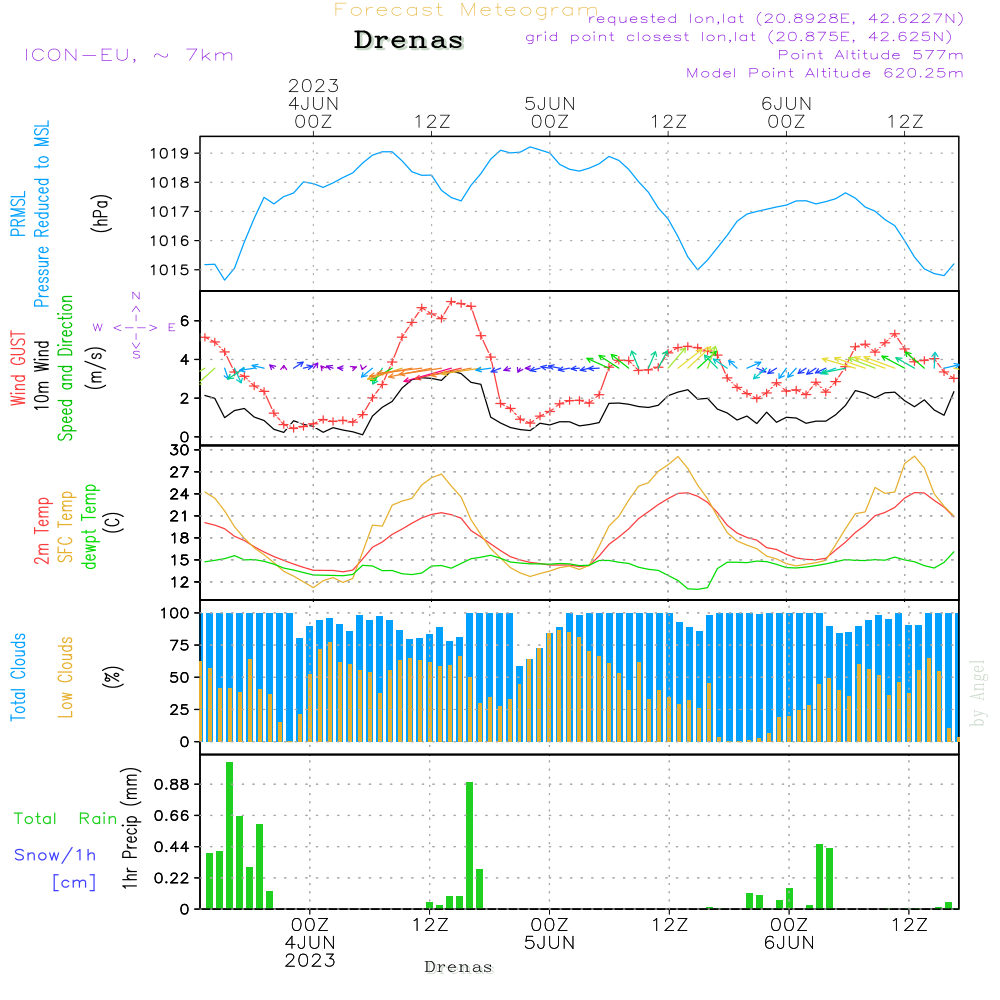Click the Drenas title at the top

(x=409, y=41)
